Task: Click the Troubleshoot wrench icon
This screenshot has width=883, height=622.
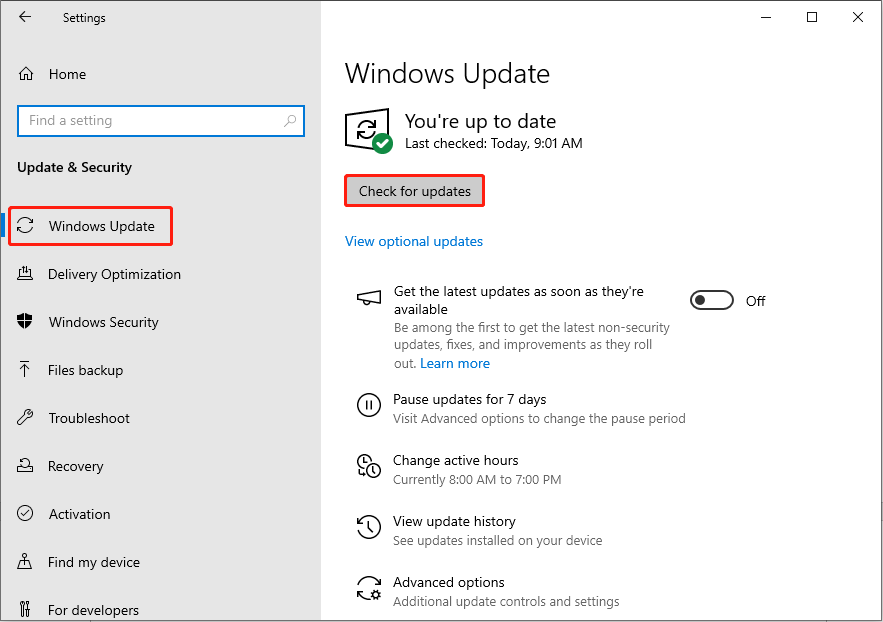Action: pos(25,418)
